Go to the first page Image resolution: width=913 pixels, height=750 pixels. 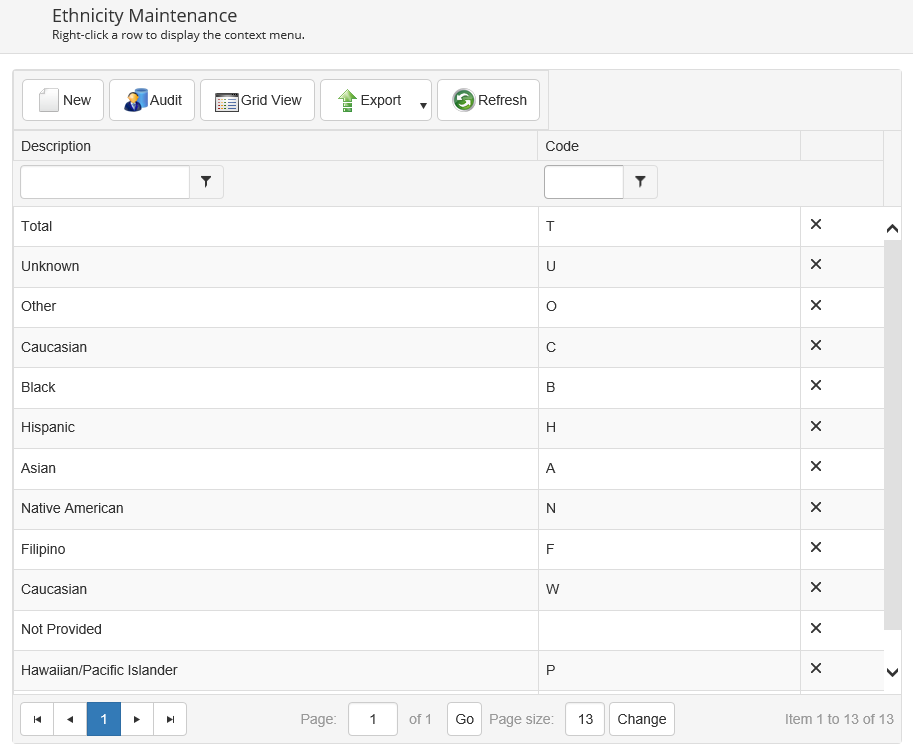(37, 719)
